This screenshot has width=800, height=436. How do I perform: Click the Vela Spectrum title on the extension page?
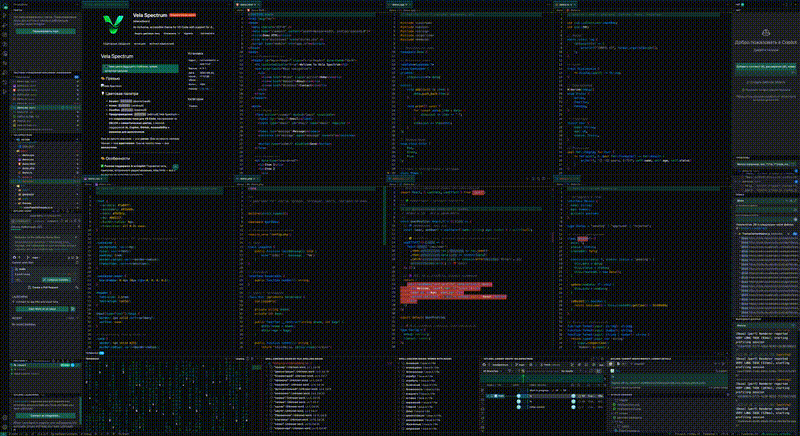pyautogui.click(x=150, y=15)
